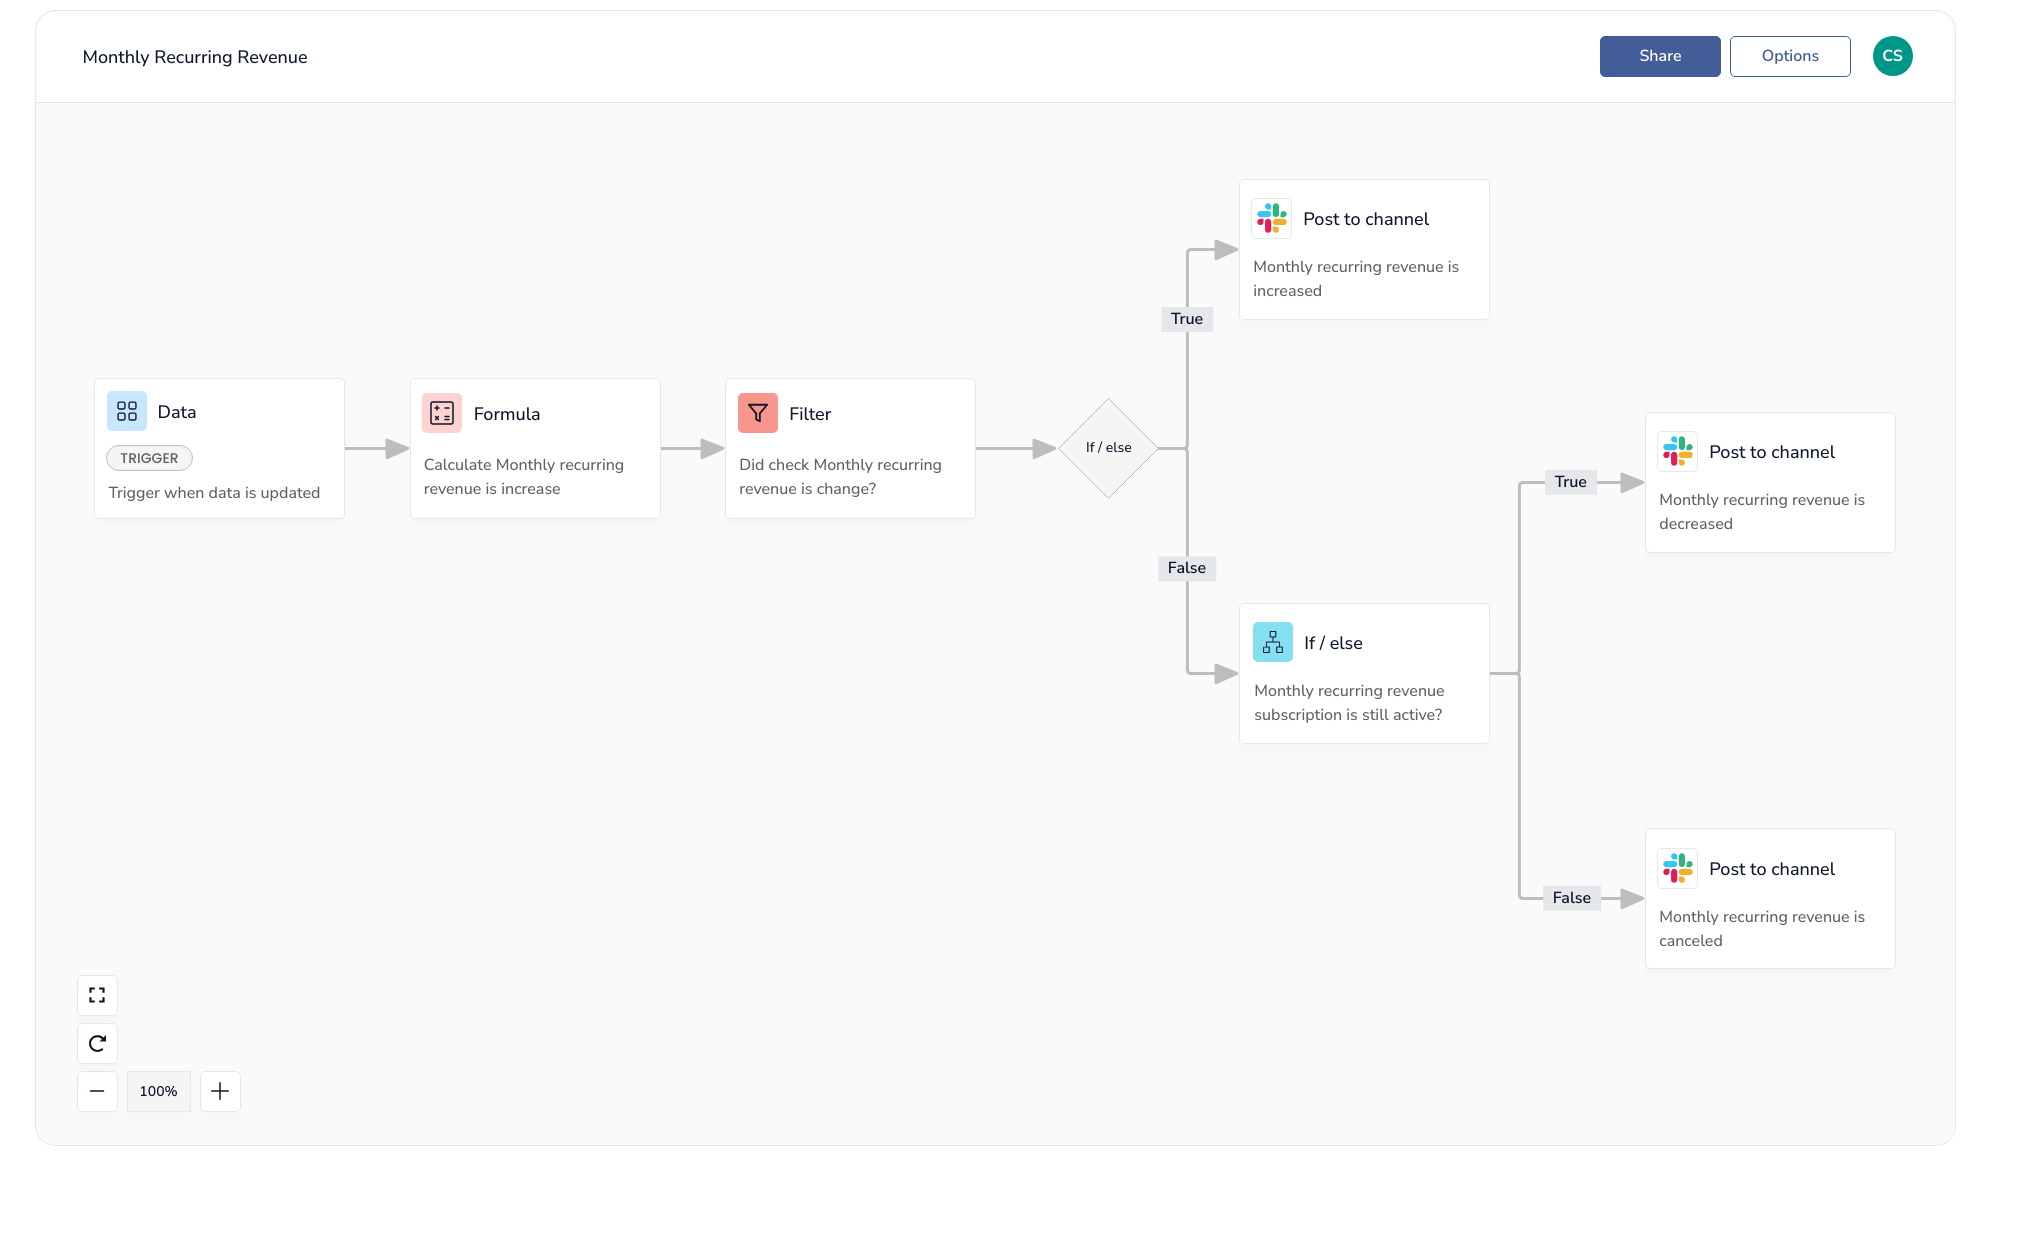Select the If / else diamond node
The height and width of the screenshot is (1245, 2020).
(1108, 448)
